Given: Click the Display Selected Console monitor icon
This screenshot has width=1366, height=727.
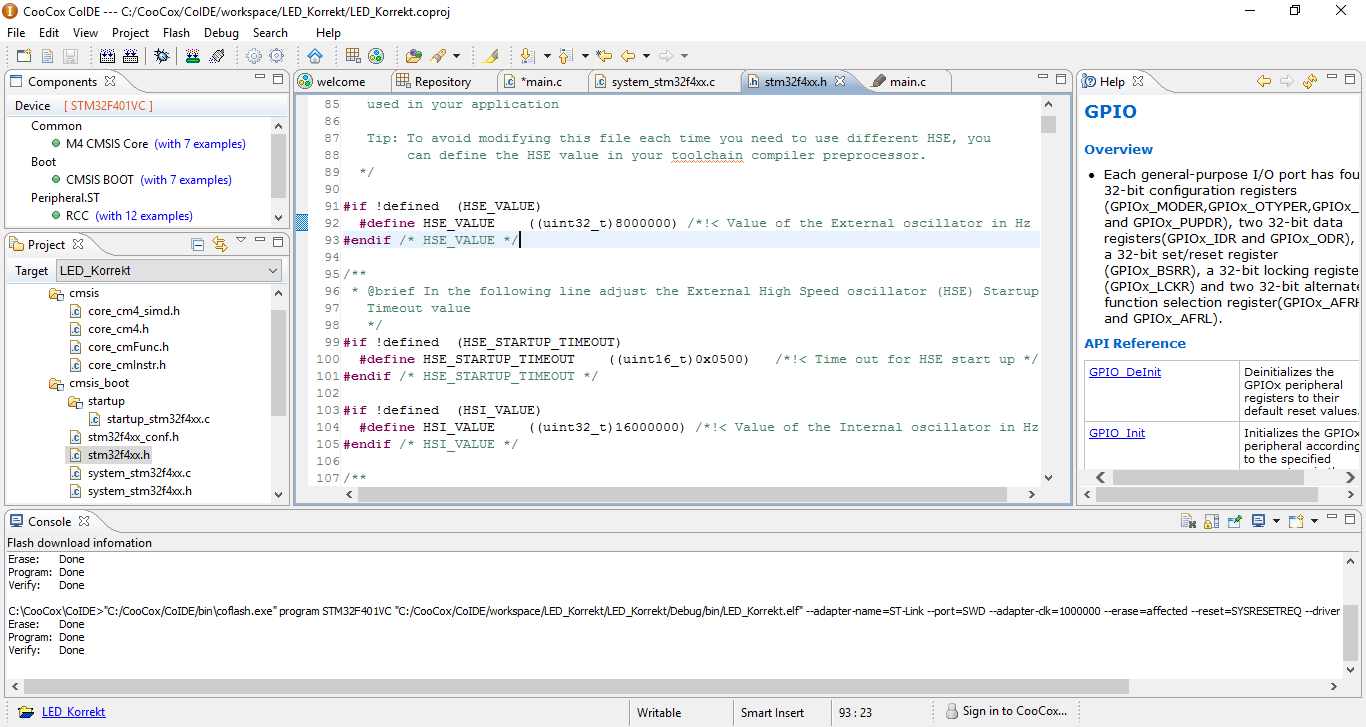Looking at the screenshot, I should coord(1258,521).
